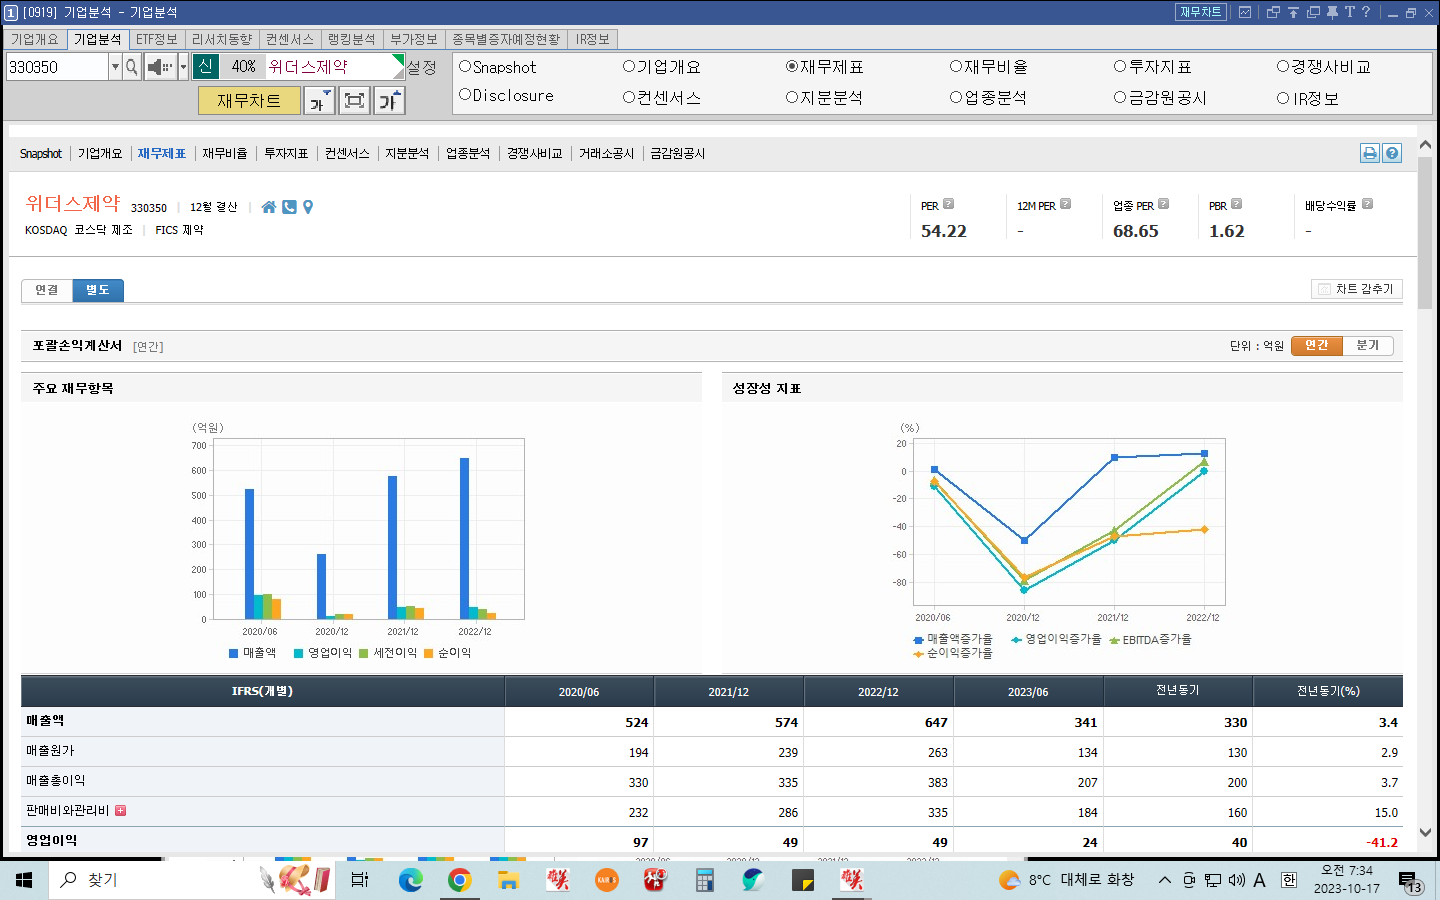The height and width of the screenshot is (900, 1440).
Task: Click the speaker sound icon in toolbar
Action: coord(158,67)
